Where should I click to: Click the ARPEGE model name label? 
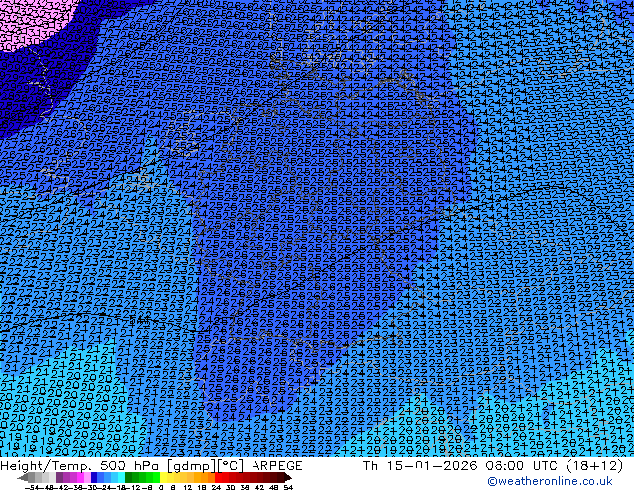tap(277, 466)
